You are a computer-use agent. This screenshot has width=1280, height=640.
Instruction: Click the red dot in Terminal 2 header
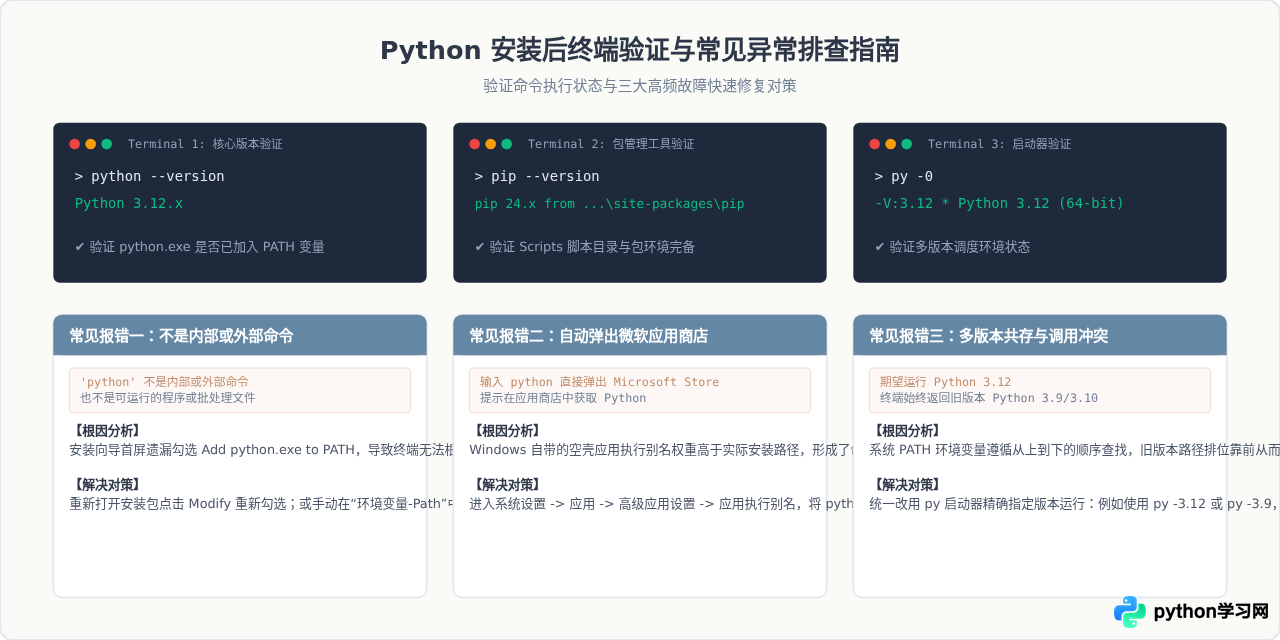[x=475, y=144]
